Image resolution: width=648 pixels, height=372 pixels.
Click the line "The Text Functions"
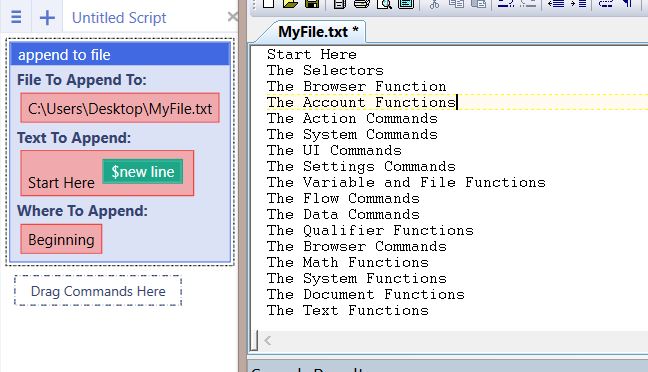pos(348,310)
